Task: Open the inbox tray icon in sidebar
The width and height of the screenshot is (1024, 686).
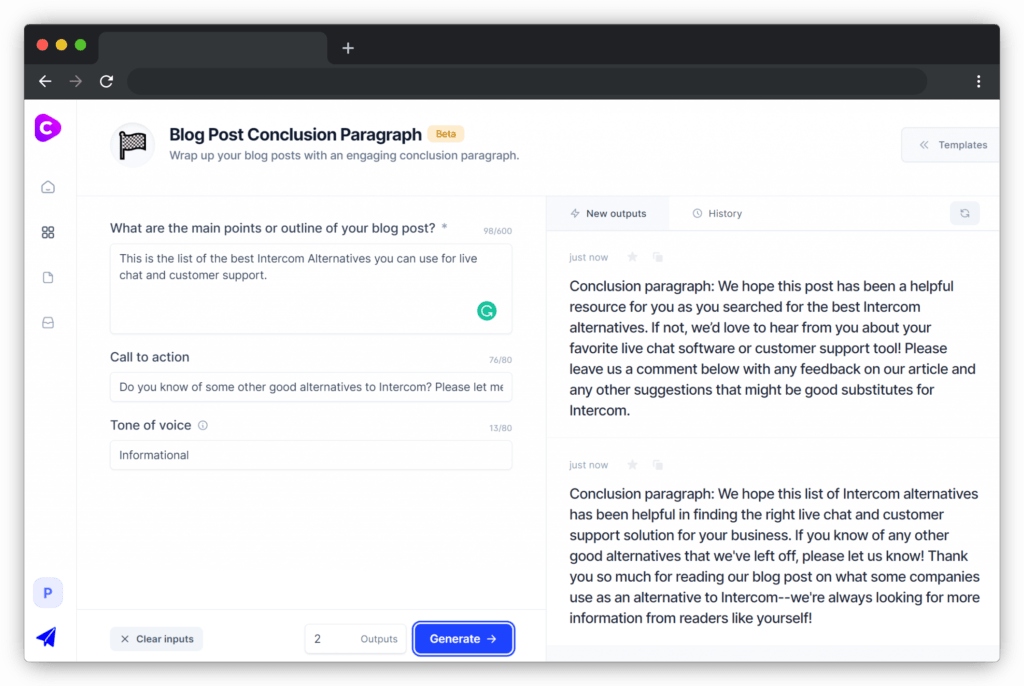Action: [x=48, y=323]
